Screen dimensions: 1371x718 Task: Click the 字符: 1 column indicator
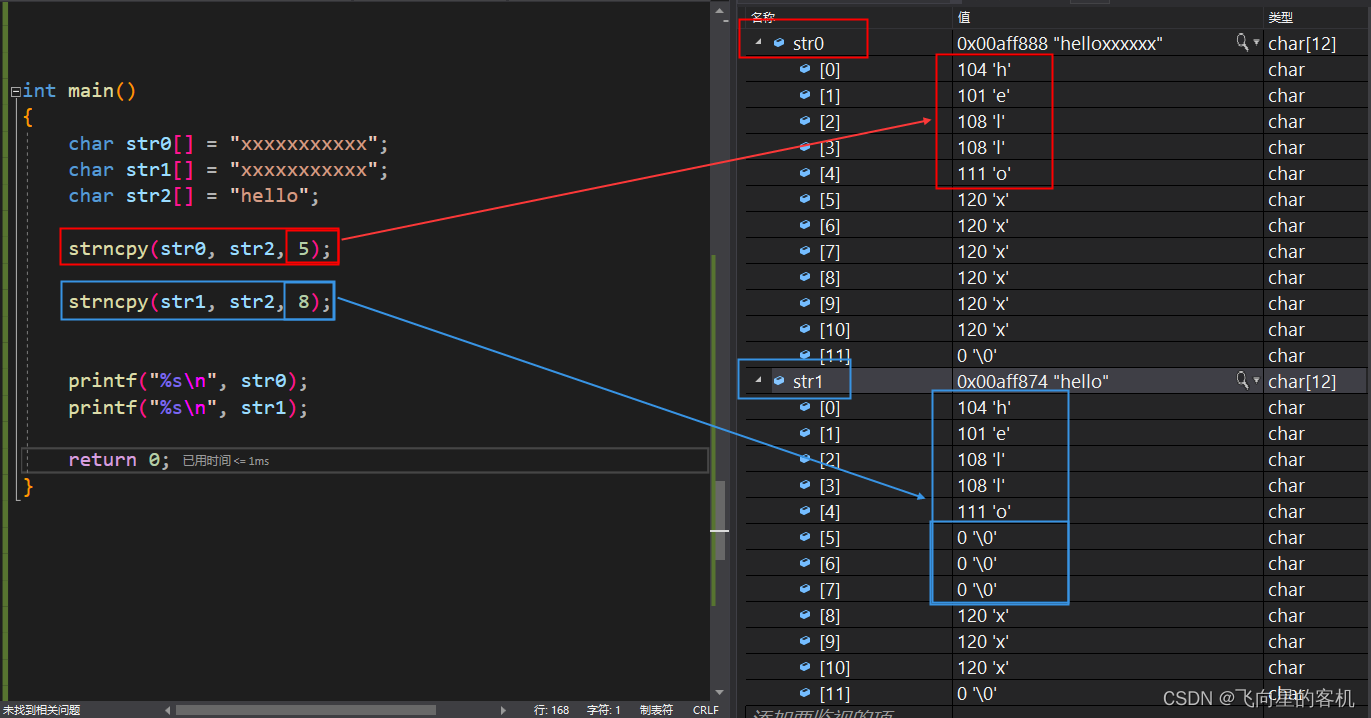603,710
